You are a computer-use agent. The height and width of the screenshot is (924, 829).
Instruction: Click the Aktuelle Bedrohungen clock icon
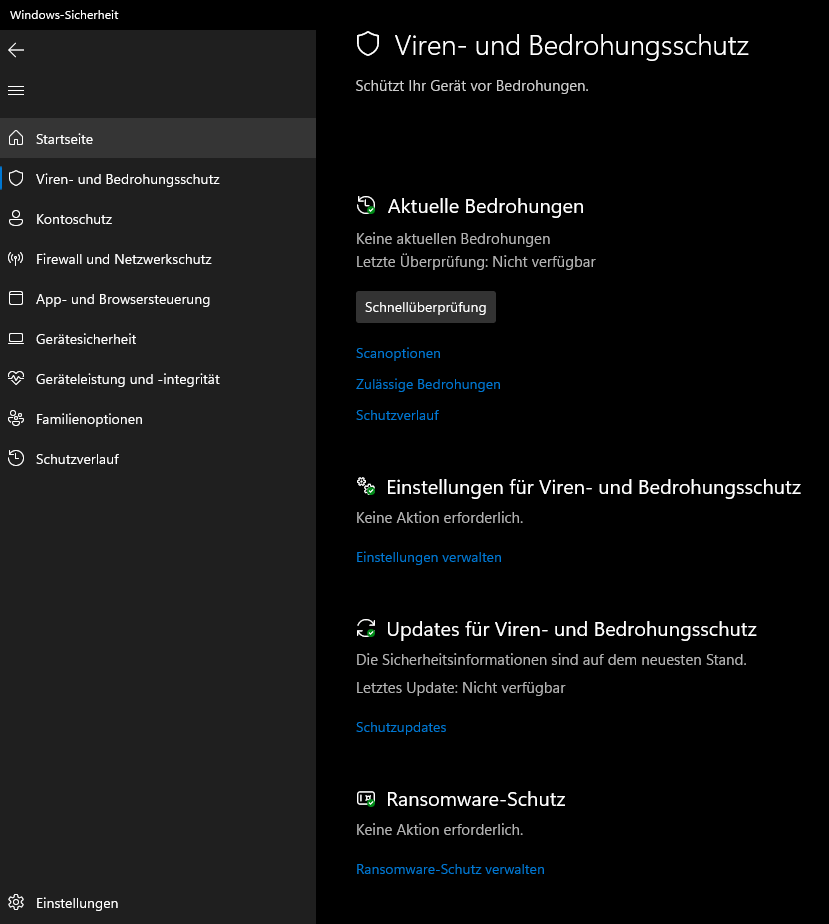click(366, 206)
